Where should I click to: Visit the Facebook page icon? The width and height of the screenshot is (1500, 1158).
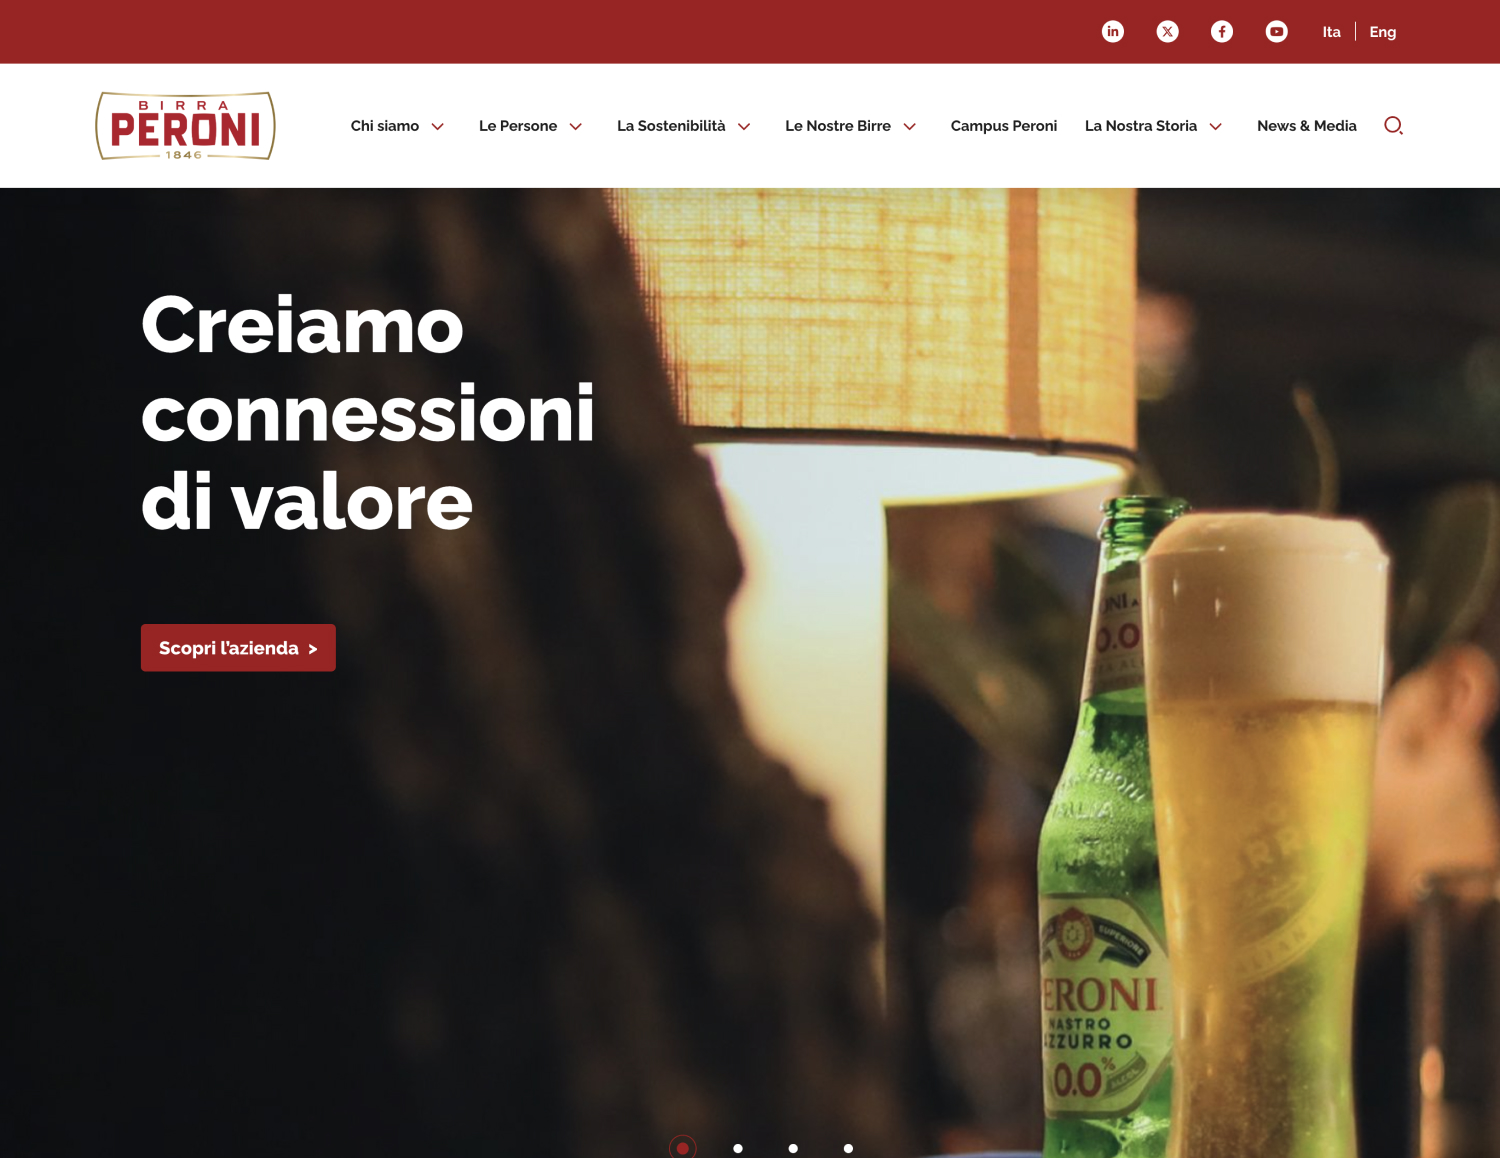coord(1221,32)
